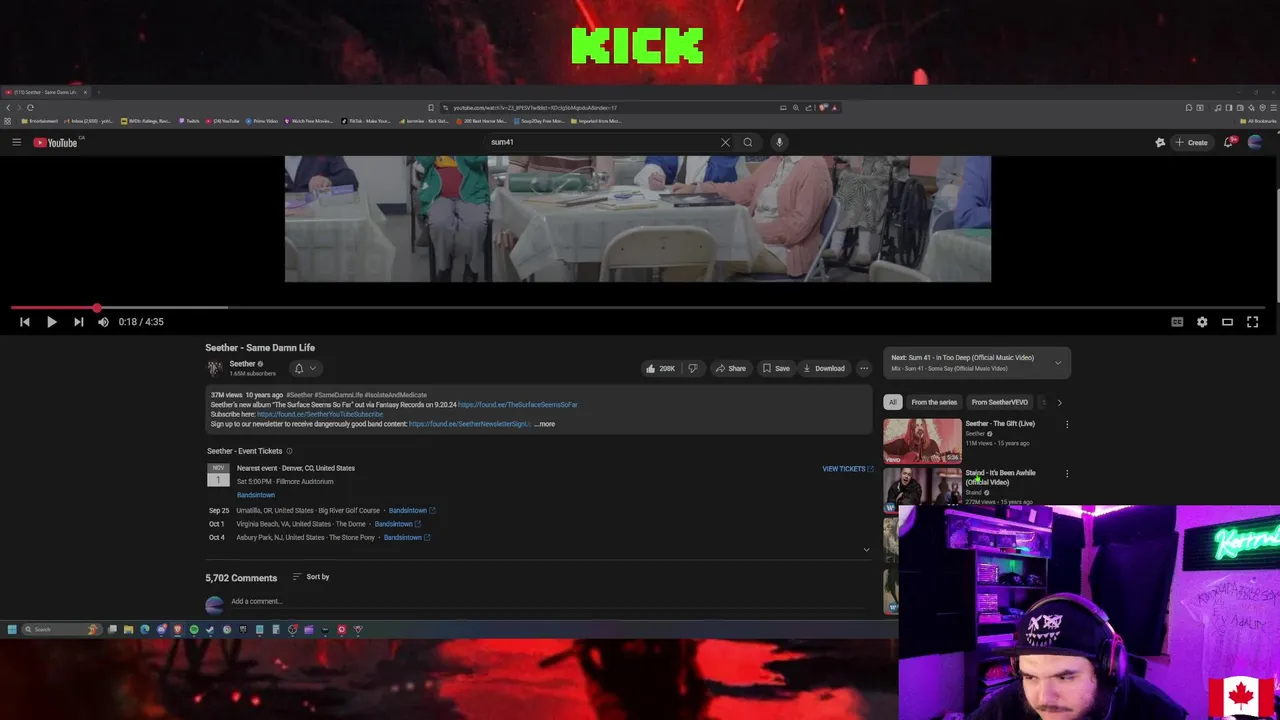Reload the page in the browser

[x=31, y=108]
